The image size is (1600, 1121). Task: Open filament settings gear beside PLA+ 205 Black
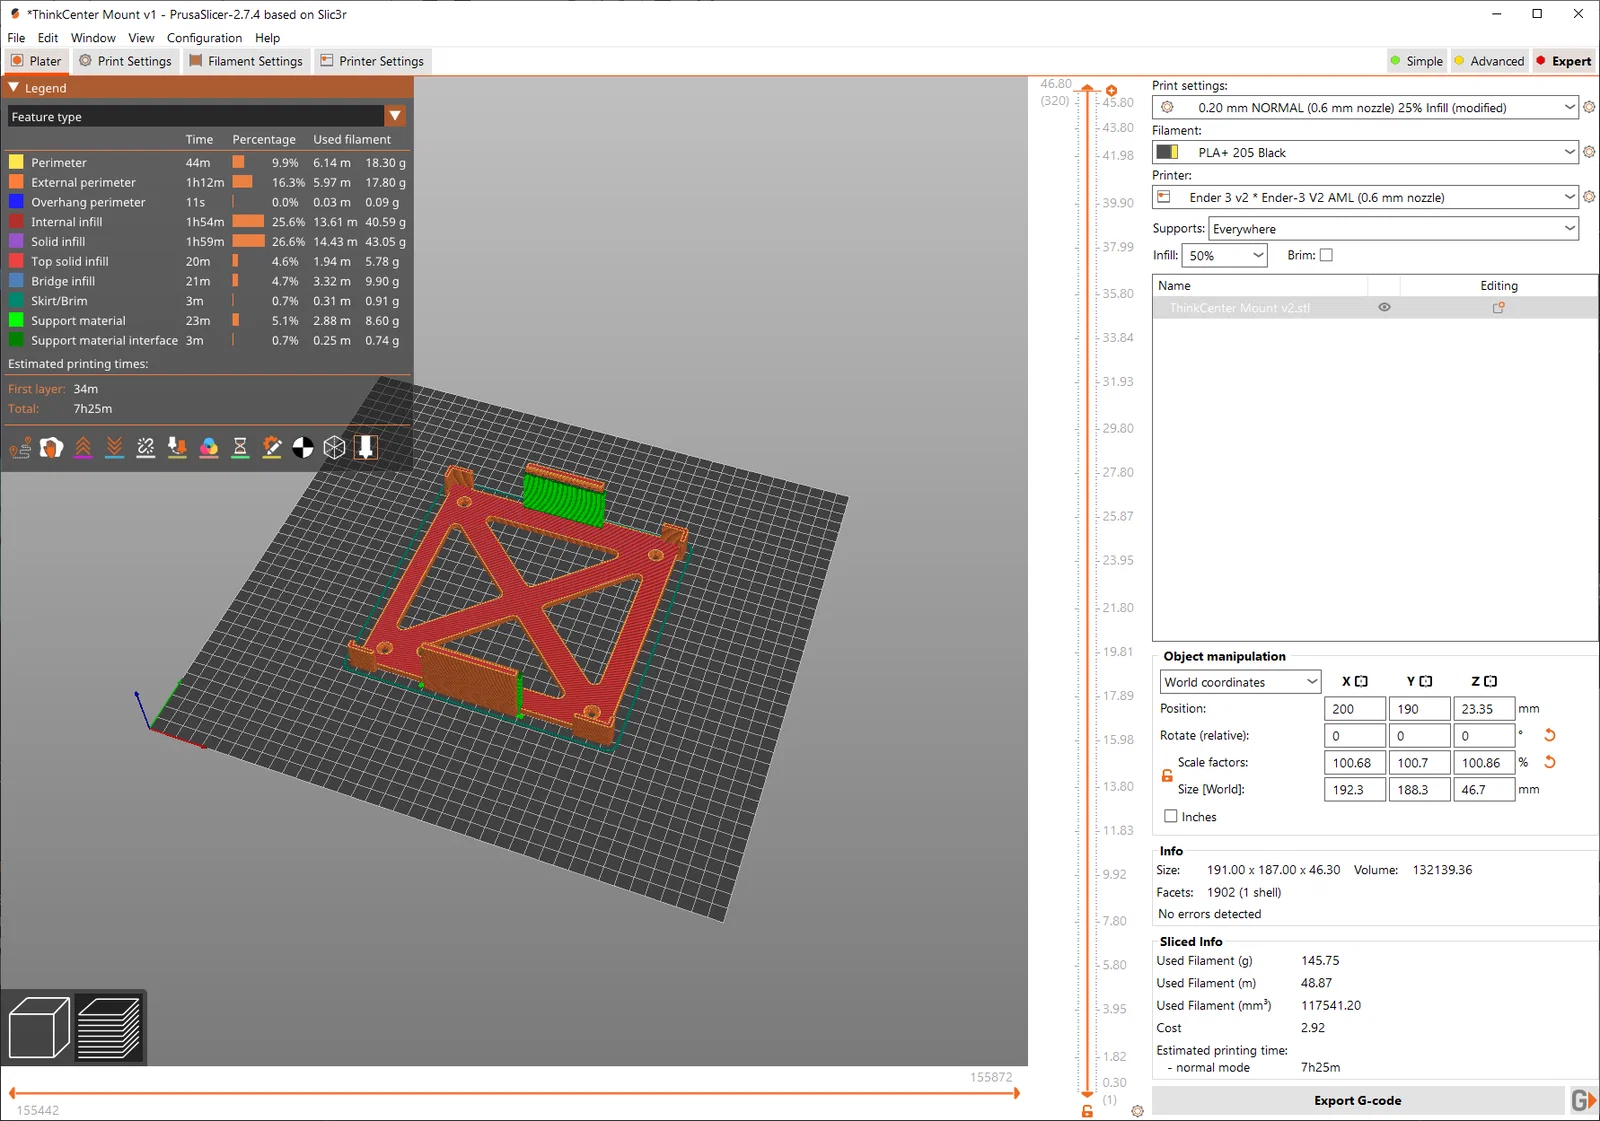(x=1589, y=152)
